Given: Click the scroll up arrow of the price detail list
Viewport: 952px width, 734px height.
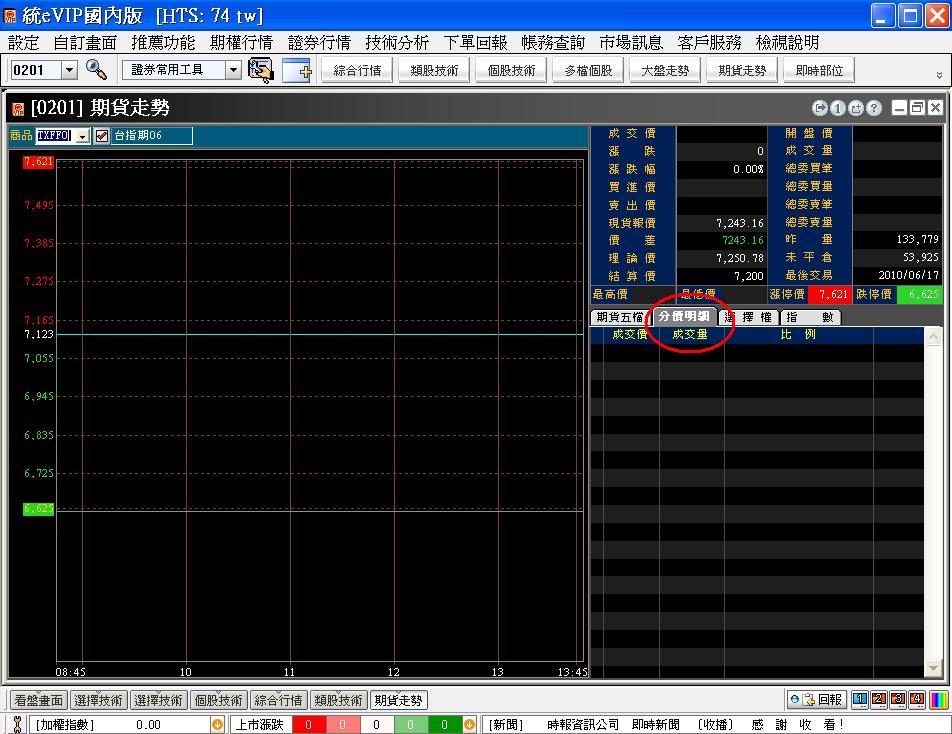Looking at the screenshot, I should click(x=933, y=336).
